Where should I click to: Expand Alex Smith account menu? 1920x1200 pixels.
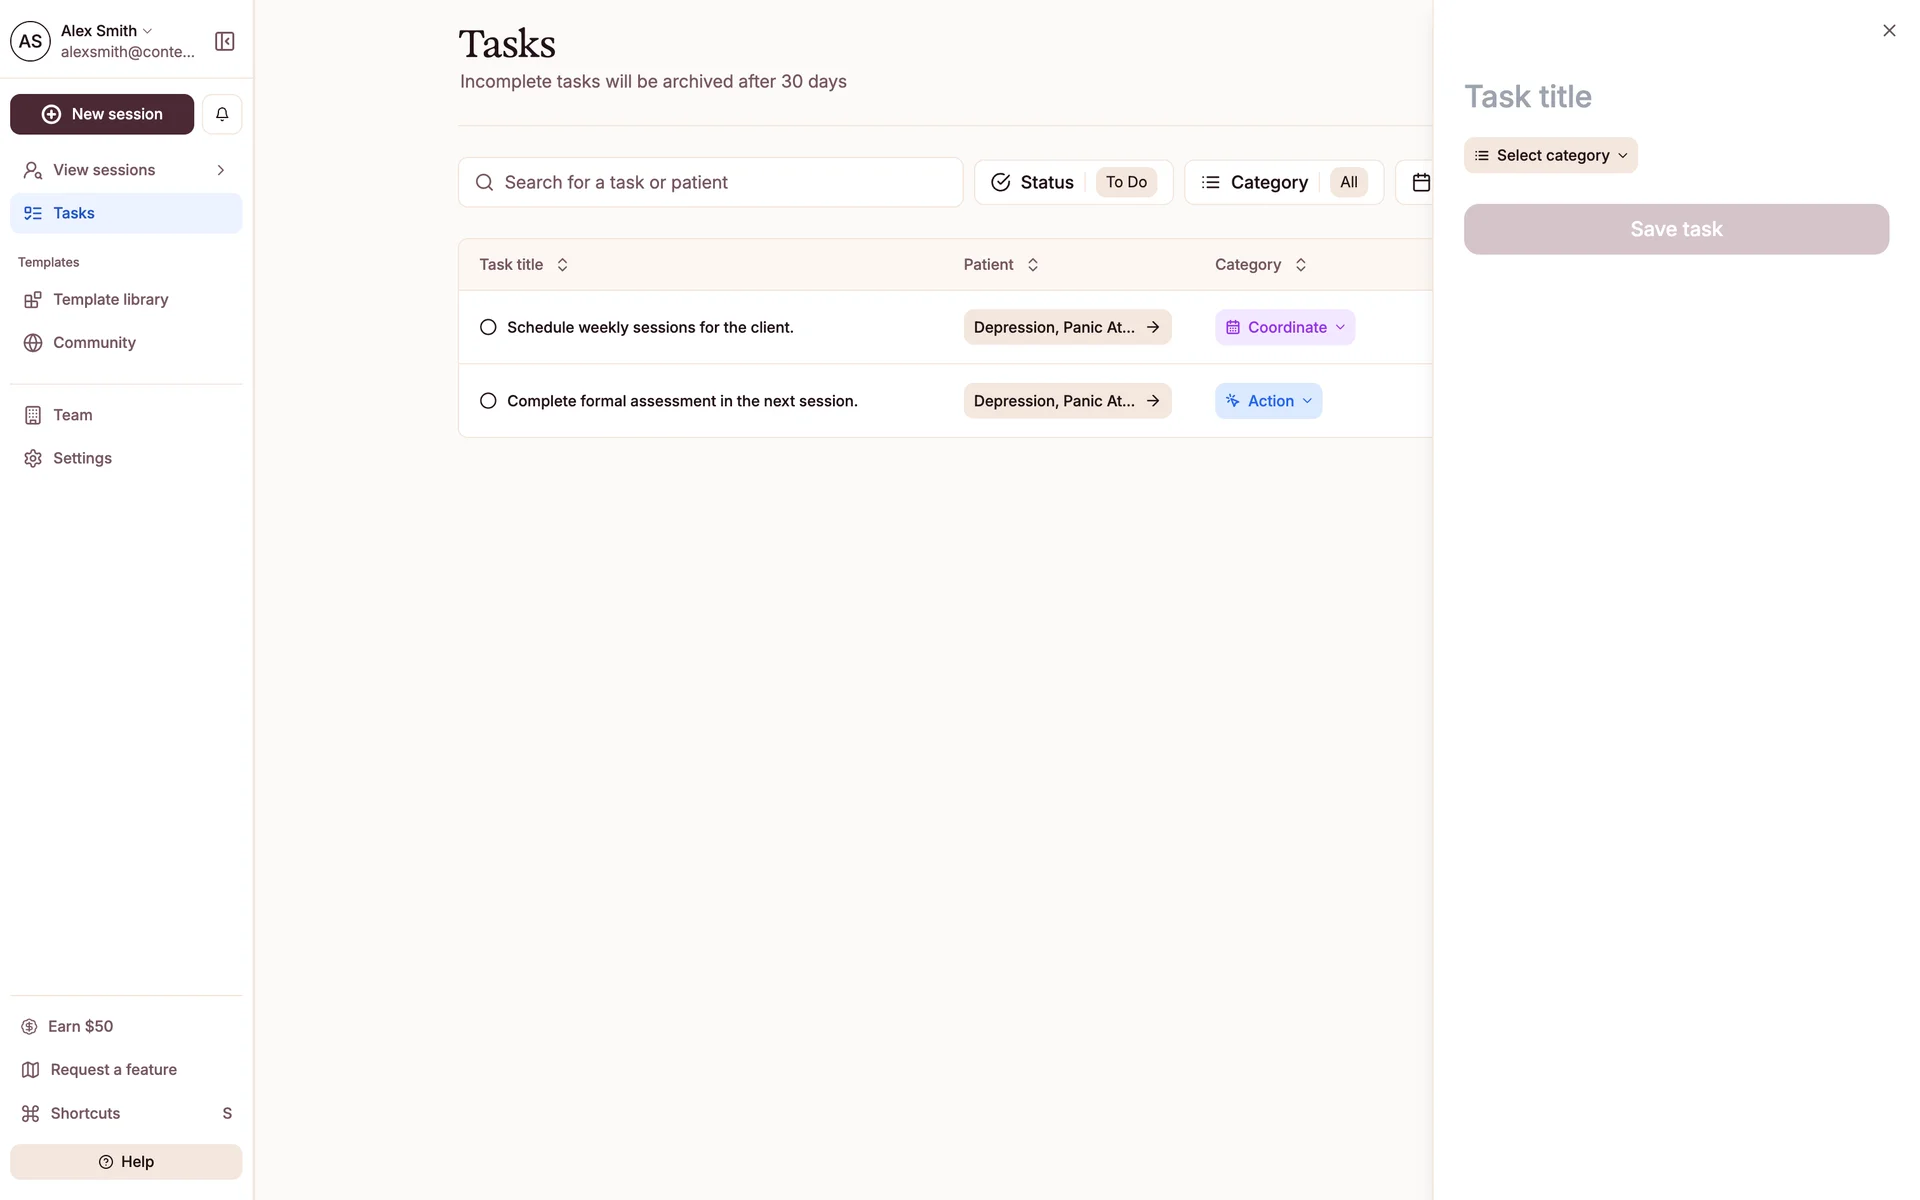107,31
